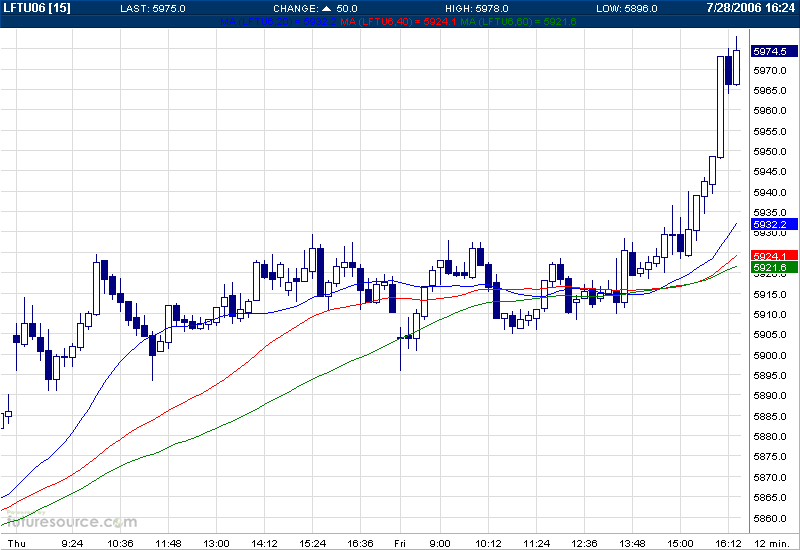This screenshot has width=800, height=550.
Task: Click the 5940.0 price axis label
Action: pos(770,192)
